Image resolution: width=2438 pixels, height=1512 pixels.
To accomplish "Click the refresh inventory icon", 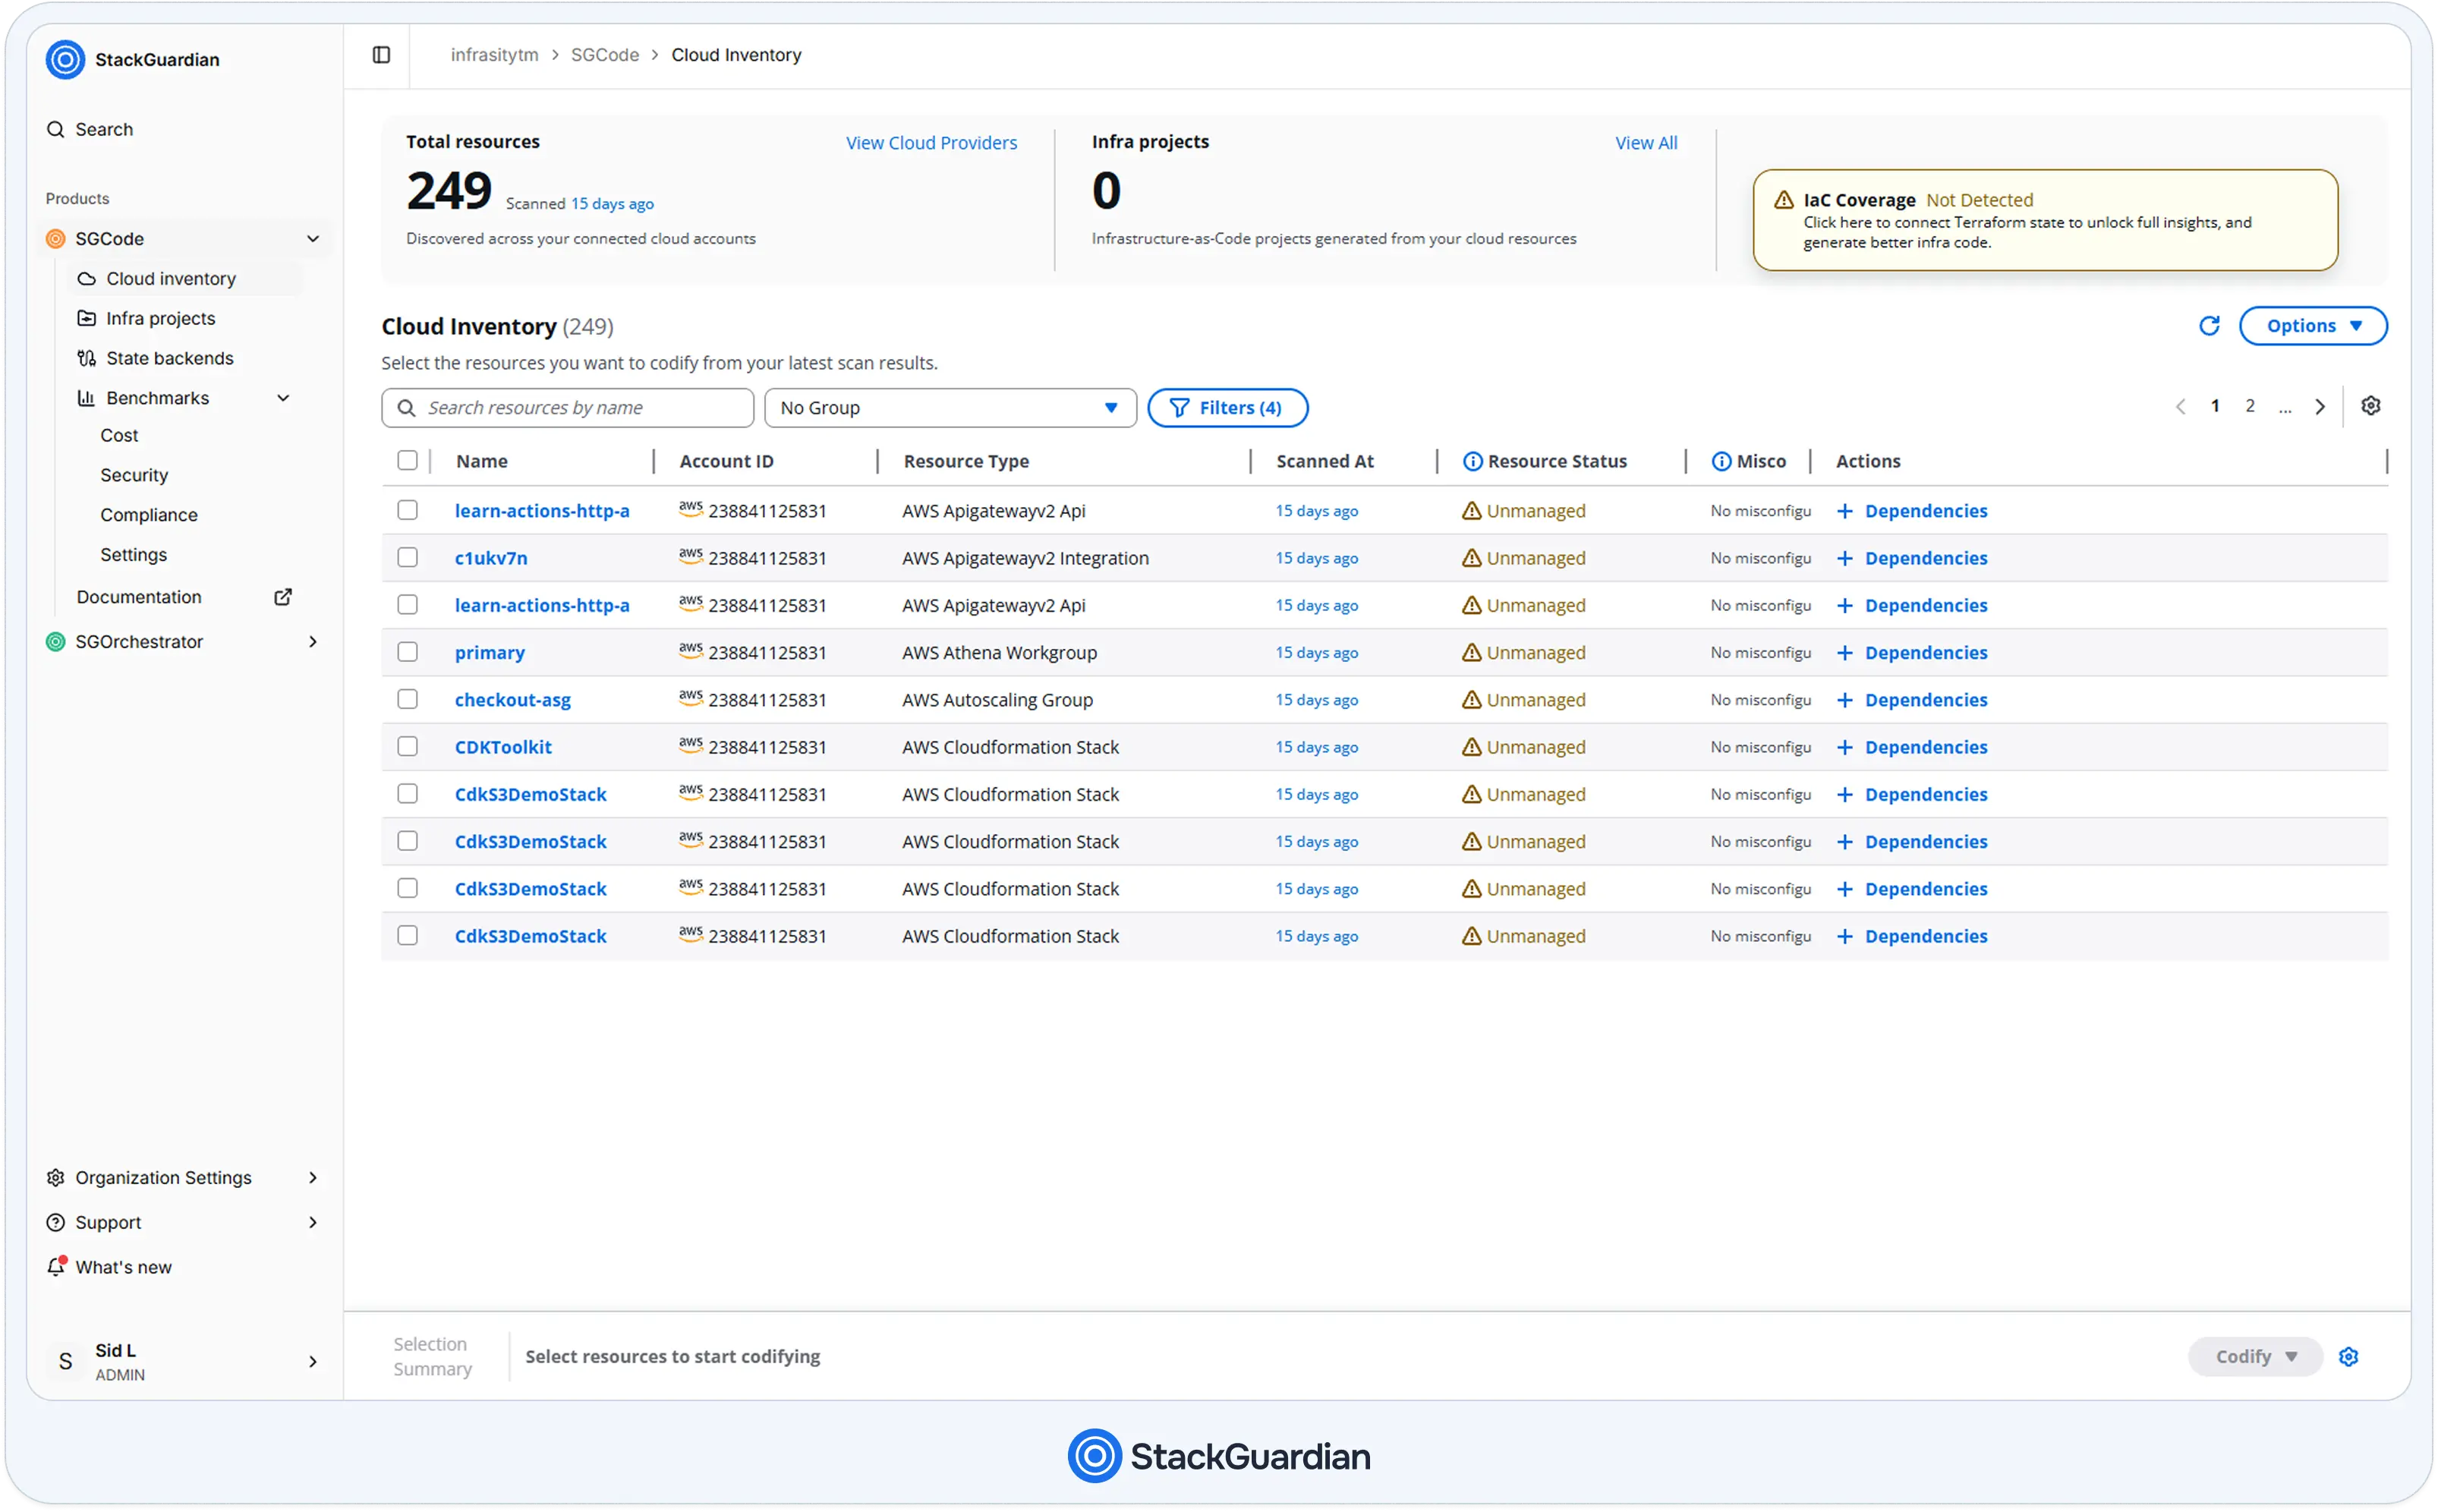I will (x=2209, y=326).
